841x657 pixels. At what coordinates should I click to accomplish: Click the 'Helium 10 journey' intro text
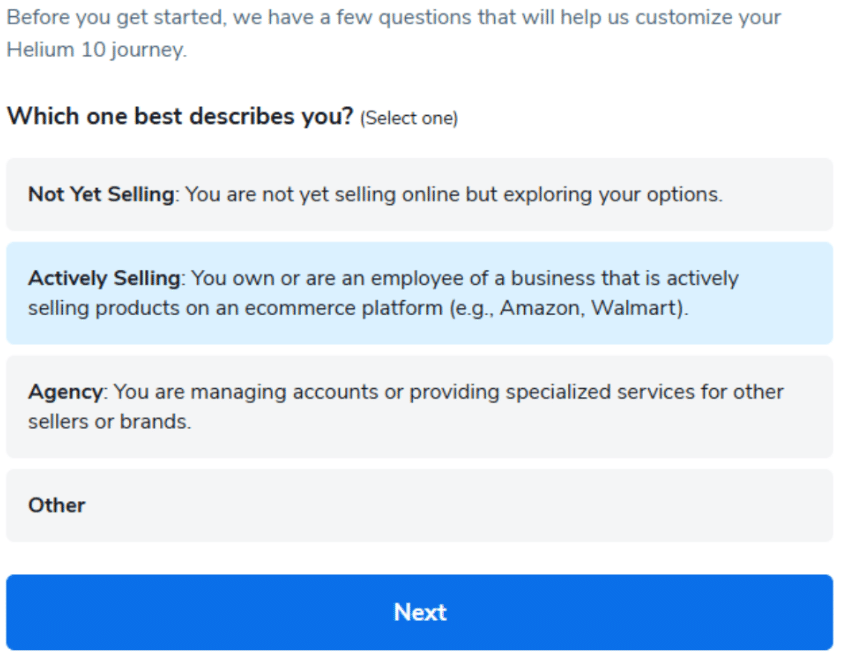[x=96, y=50]
